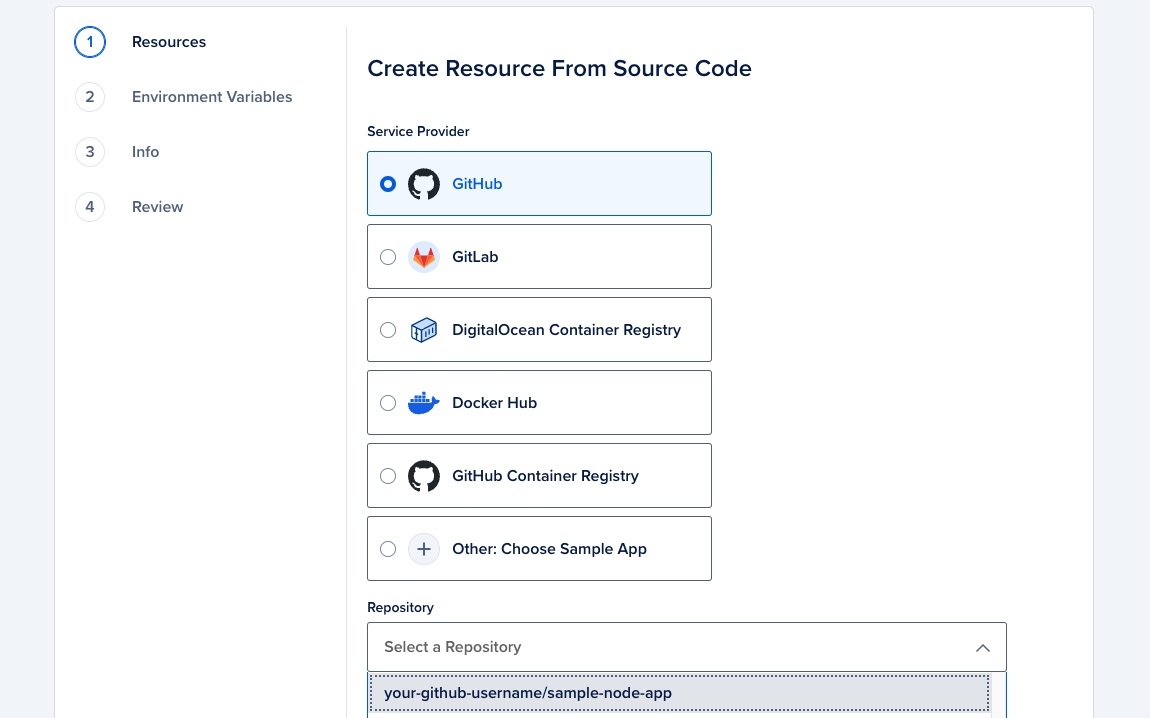Click the plus icon for sample app
Screen dimensions: 1150x718
coord(424,549)
